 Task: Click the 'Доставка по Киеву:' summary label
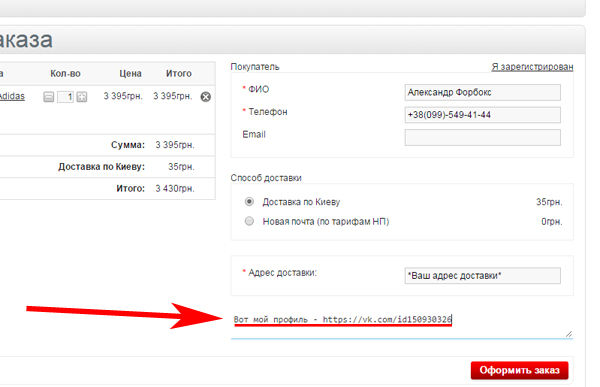[x=101, y=167]
